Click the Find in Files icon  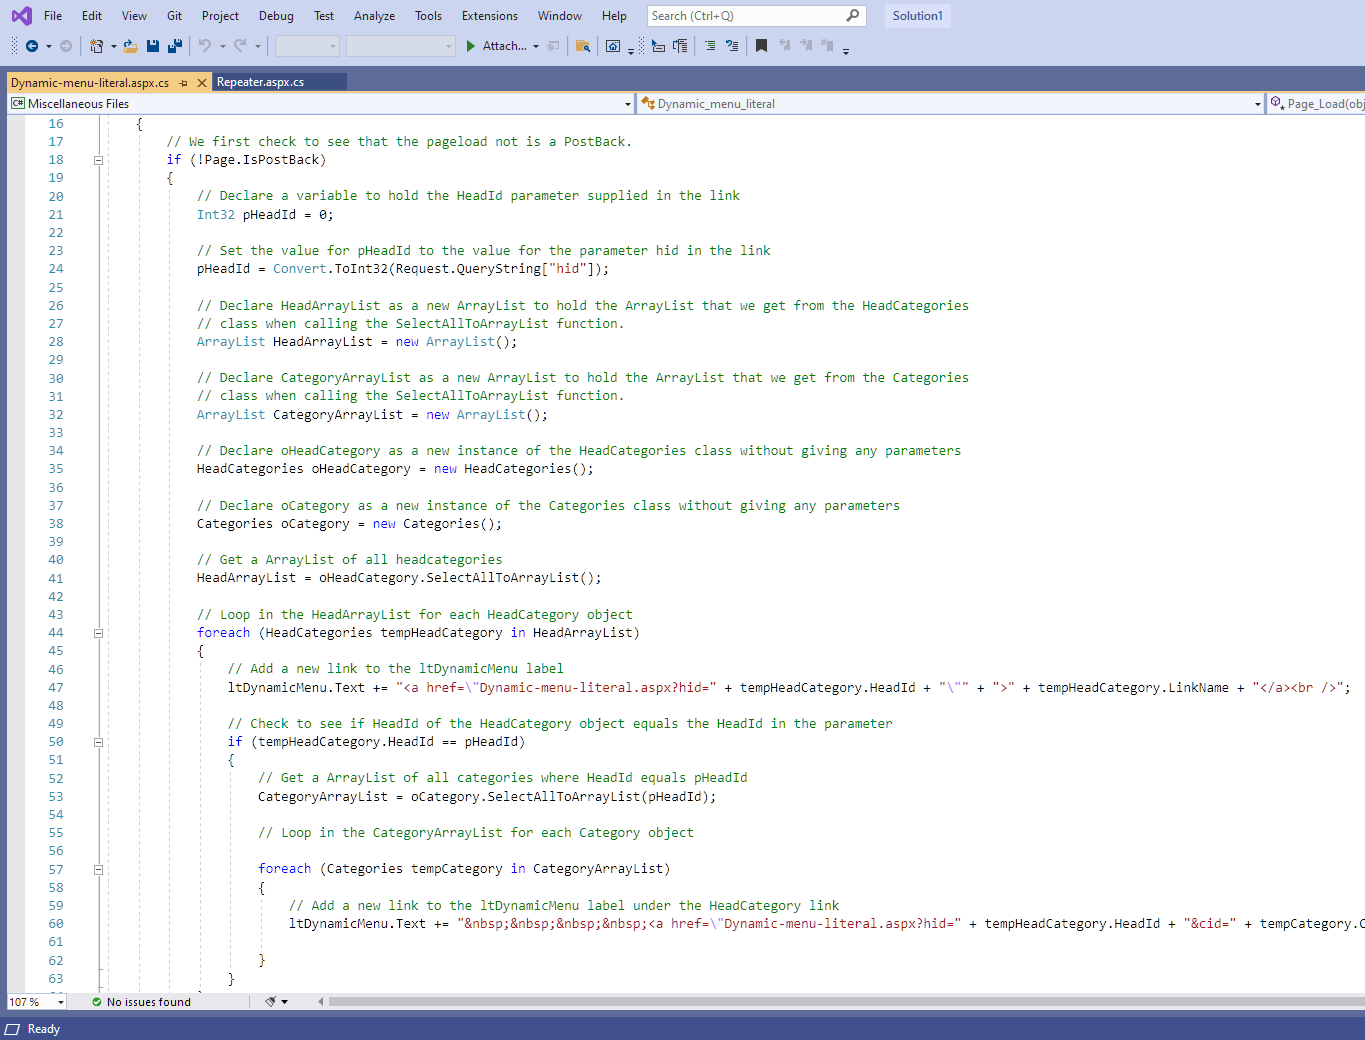tap(583, 46)
